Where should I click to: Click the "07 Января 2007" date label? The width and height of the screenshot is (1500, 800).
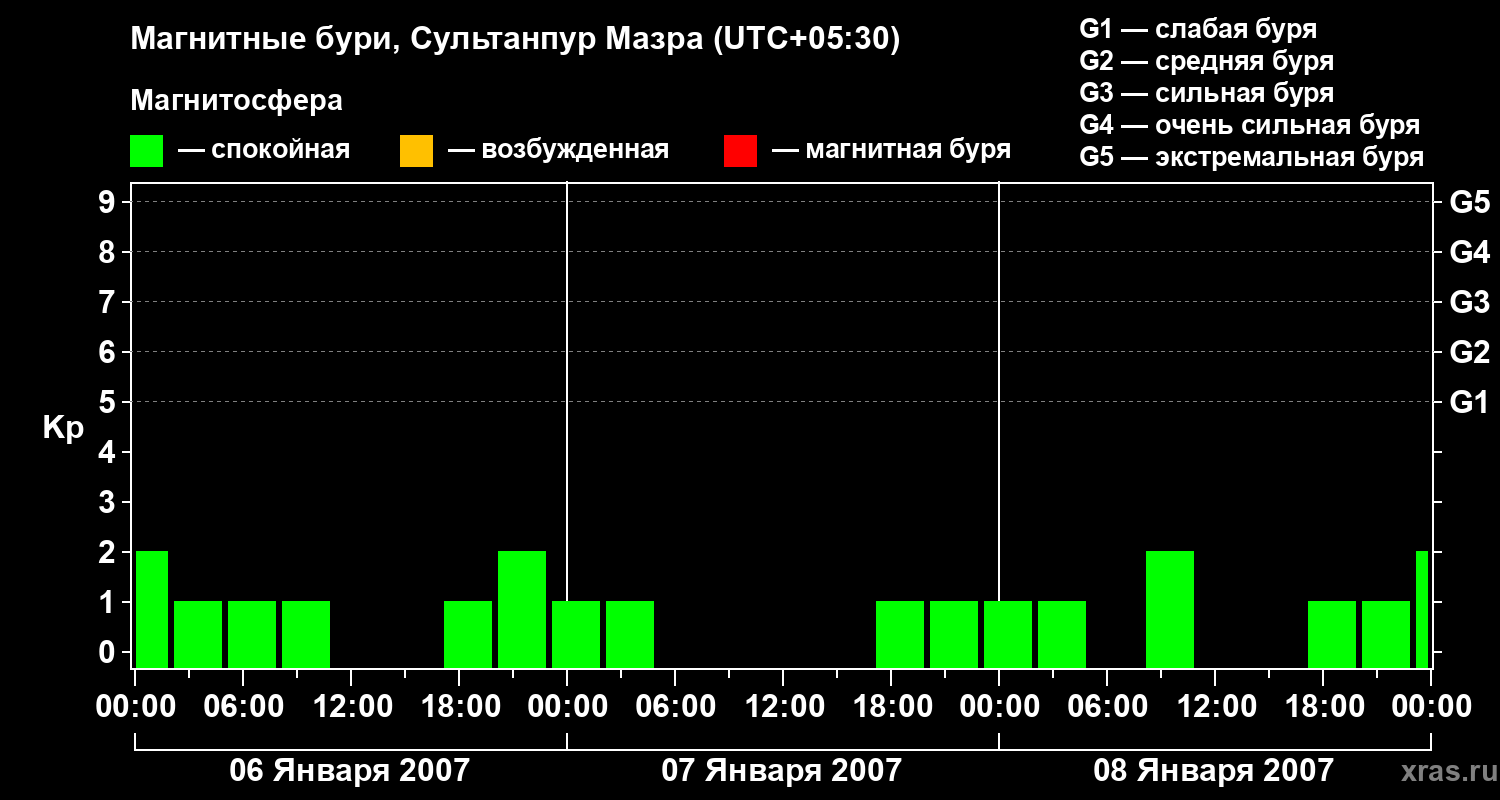[x=782, y=770]
